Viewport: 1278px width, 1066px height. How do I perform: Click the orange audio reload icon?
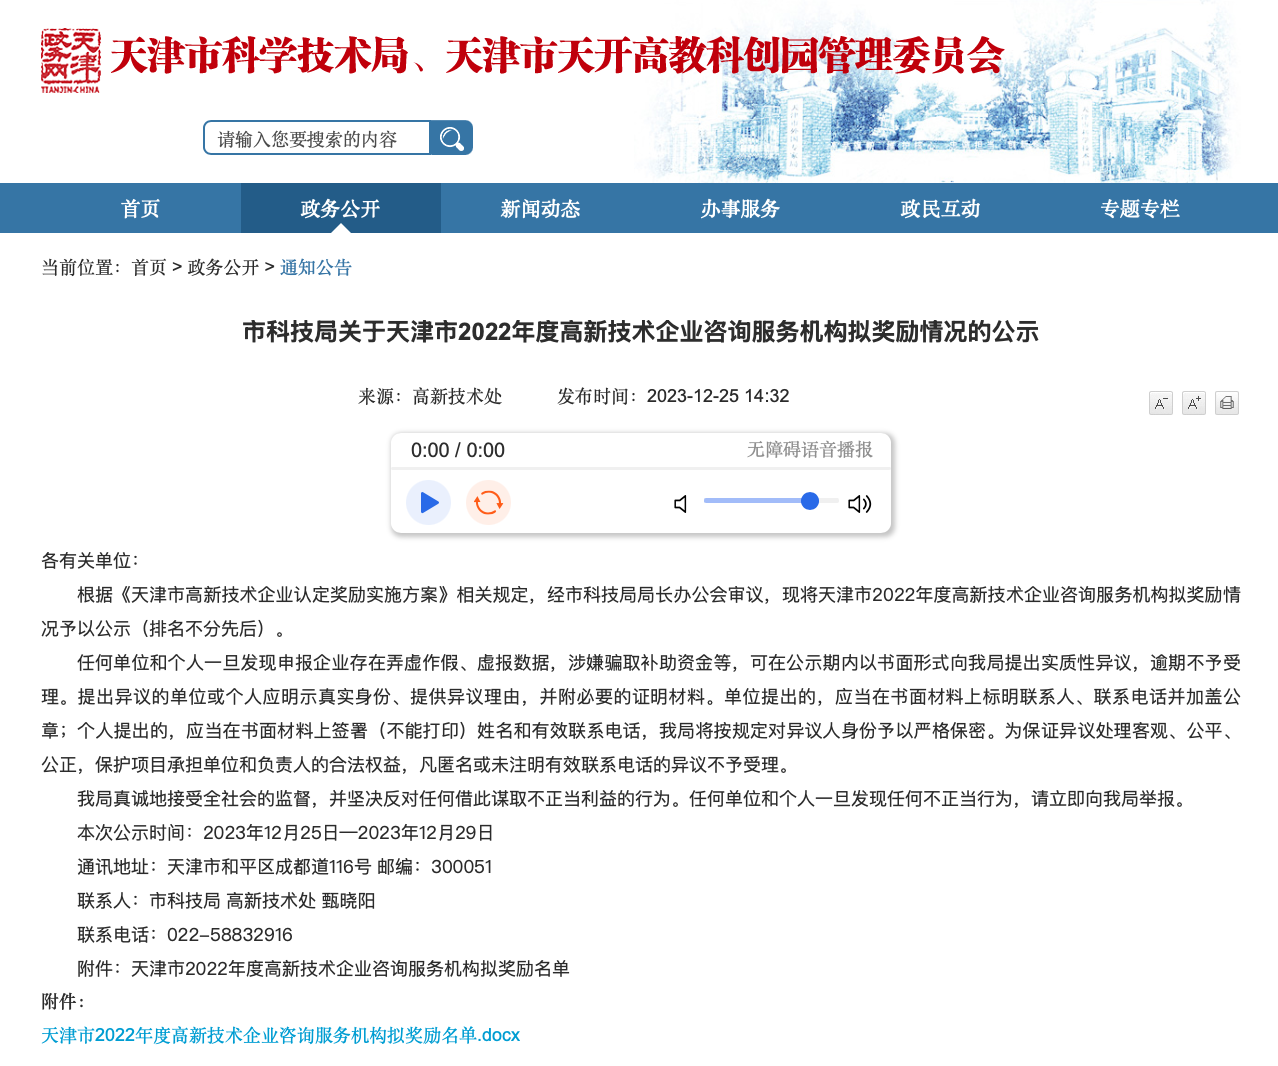pos(488,502)
